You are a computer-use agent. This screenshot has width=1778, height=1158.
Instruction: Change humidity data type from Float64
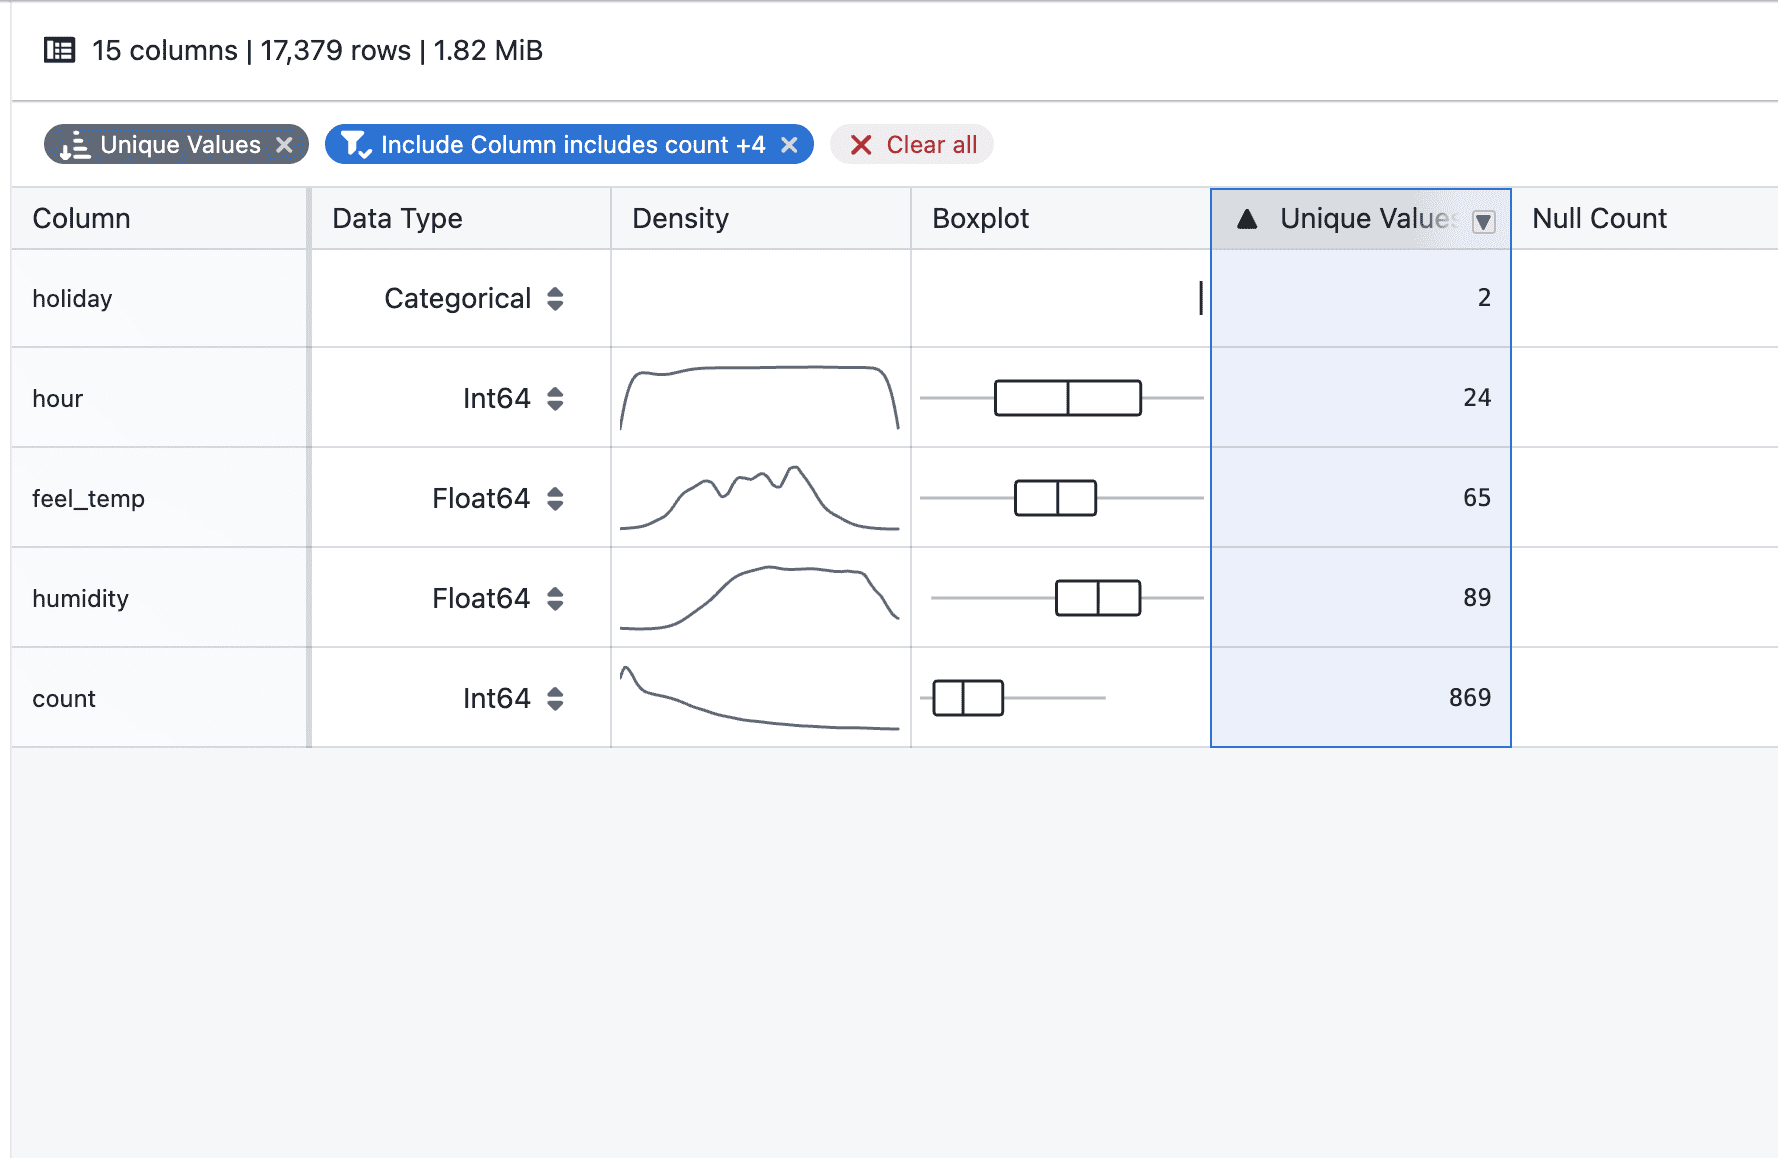(555, 599)
